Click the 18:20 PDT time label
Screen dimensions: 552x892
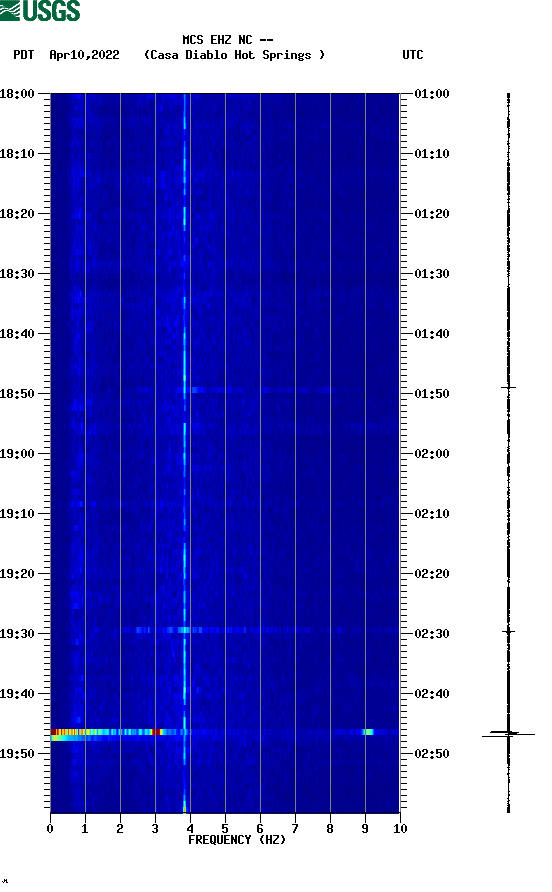[17, 214]
